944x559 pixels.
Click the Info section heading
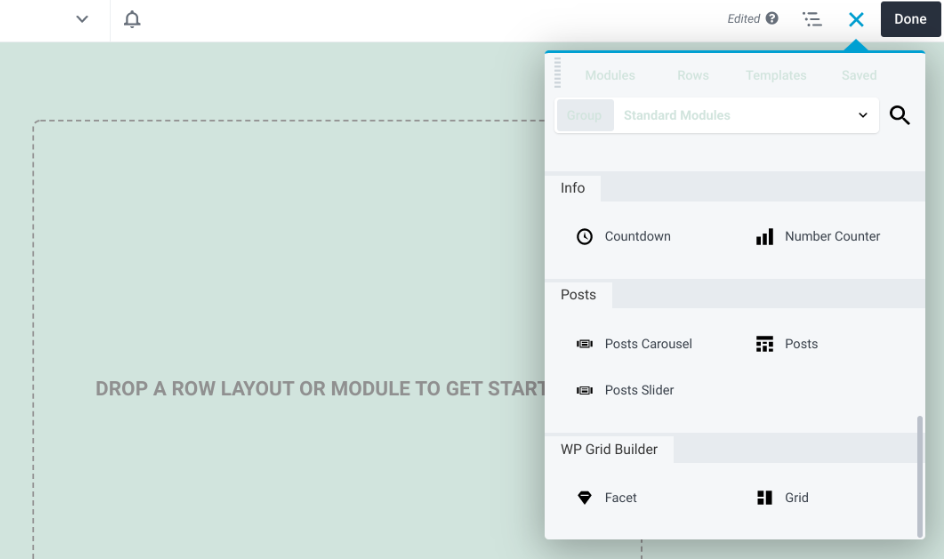click(x=573, y=188)
